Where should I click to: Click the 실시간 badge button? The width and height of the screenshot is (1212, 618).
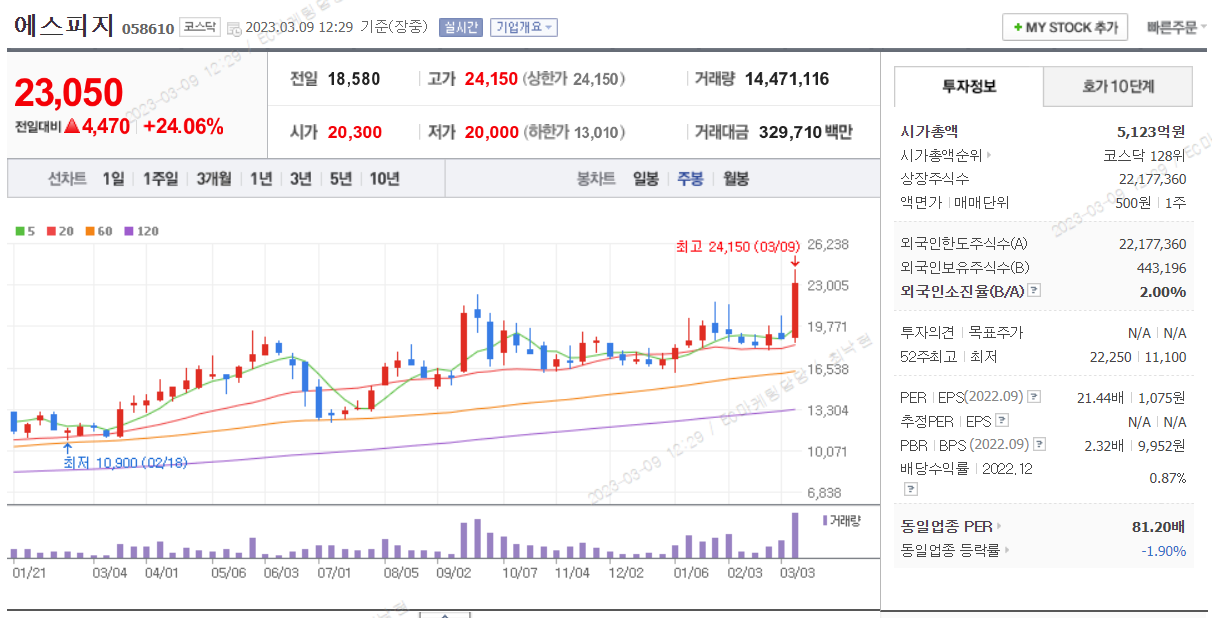(461, 27)
